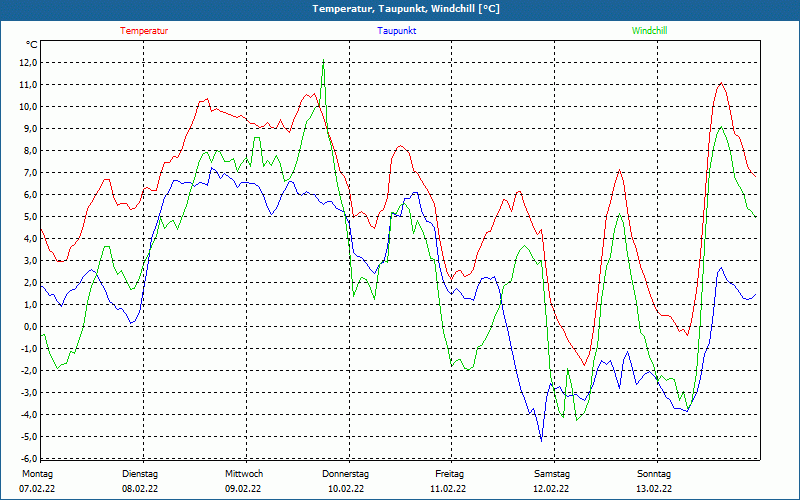
Task: Click the 11.02.22 date label
Action: coord(448,489)
